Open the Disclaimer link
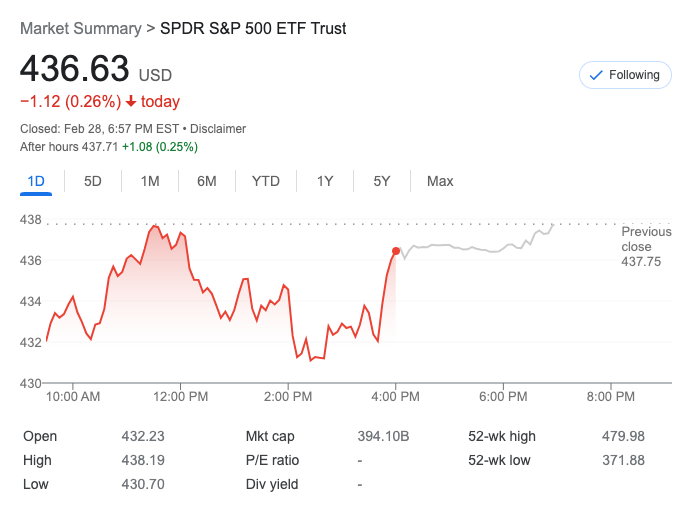Viewport: 697px width, 511px height. [x=218, y=129]
